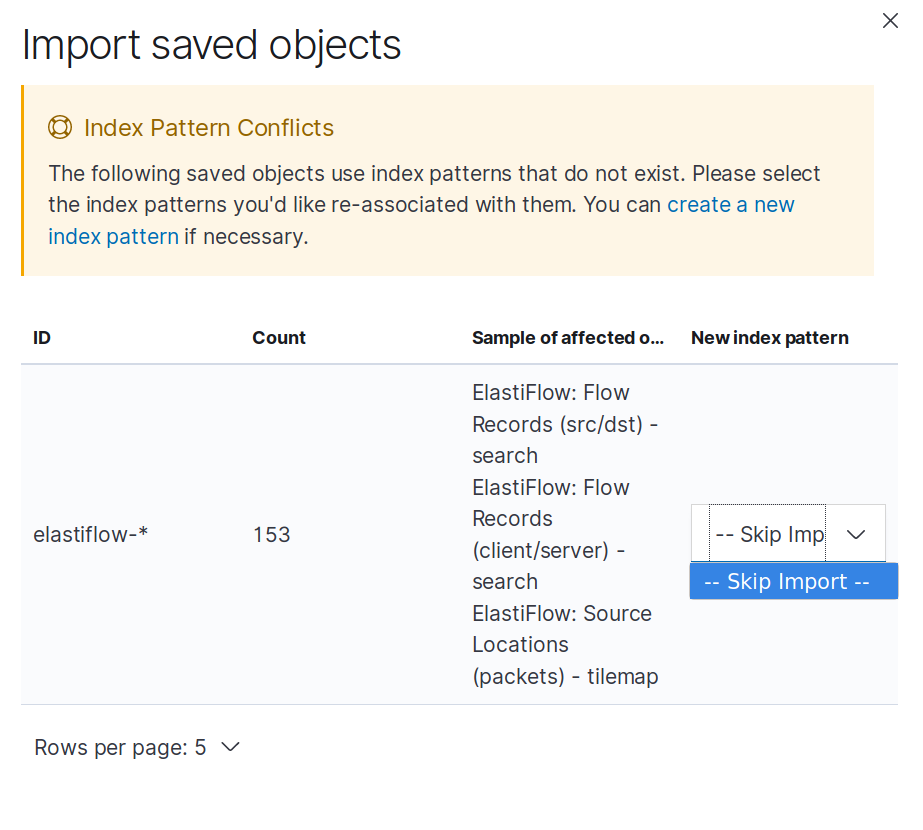The height and width of the screenshot is (830, 923).
Task: Click 'ElastiFlow: Flow Records (src/dst) - search' text
Action: [x=565, y=424]
